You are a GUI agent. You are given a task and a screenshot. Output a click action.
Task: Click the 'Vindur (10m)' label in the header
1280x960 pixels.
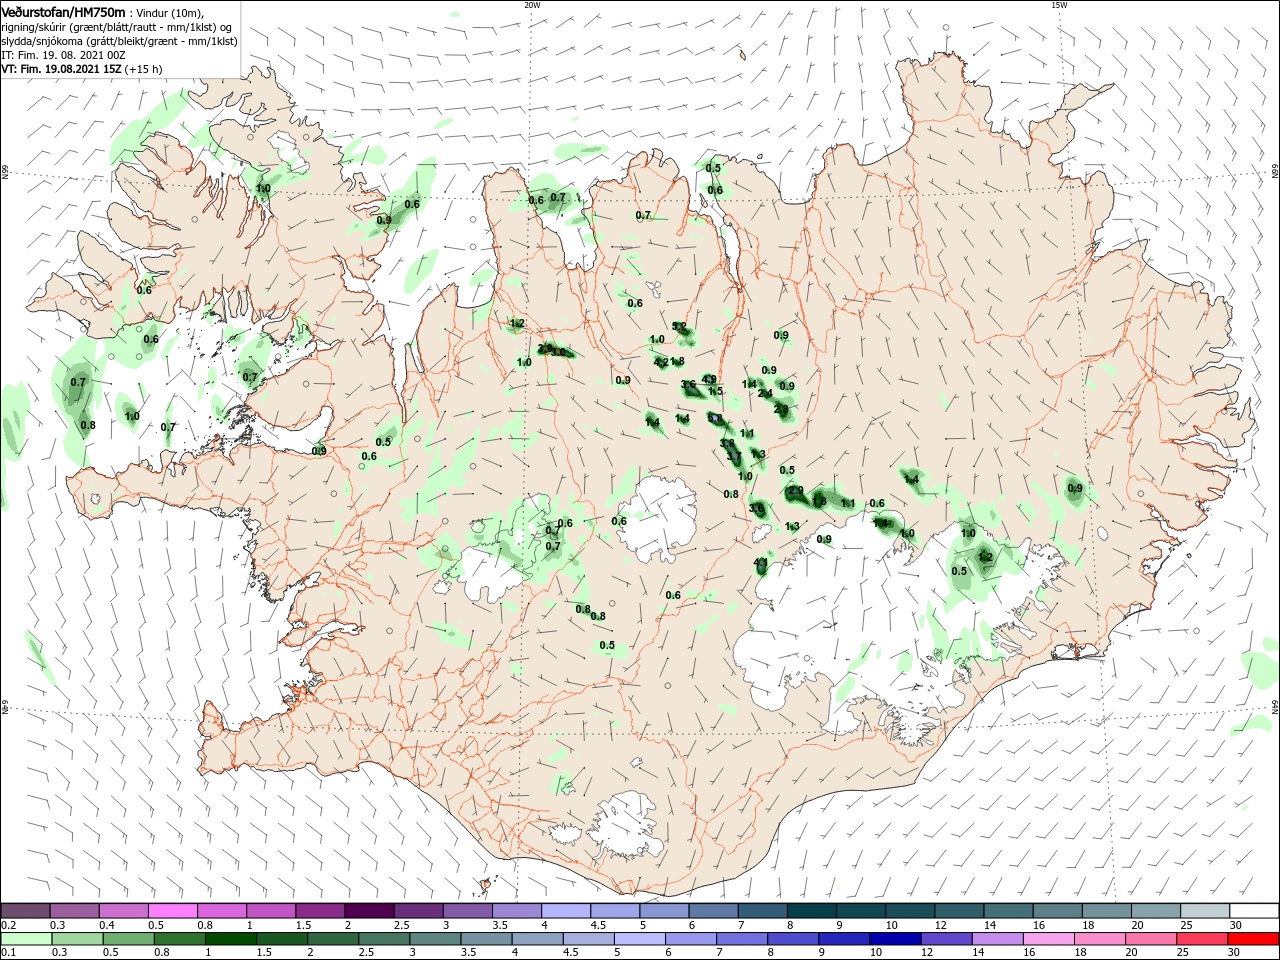click(169, 13)
